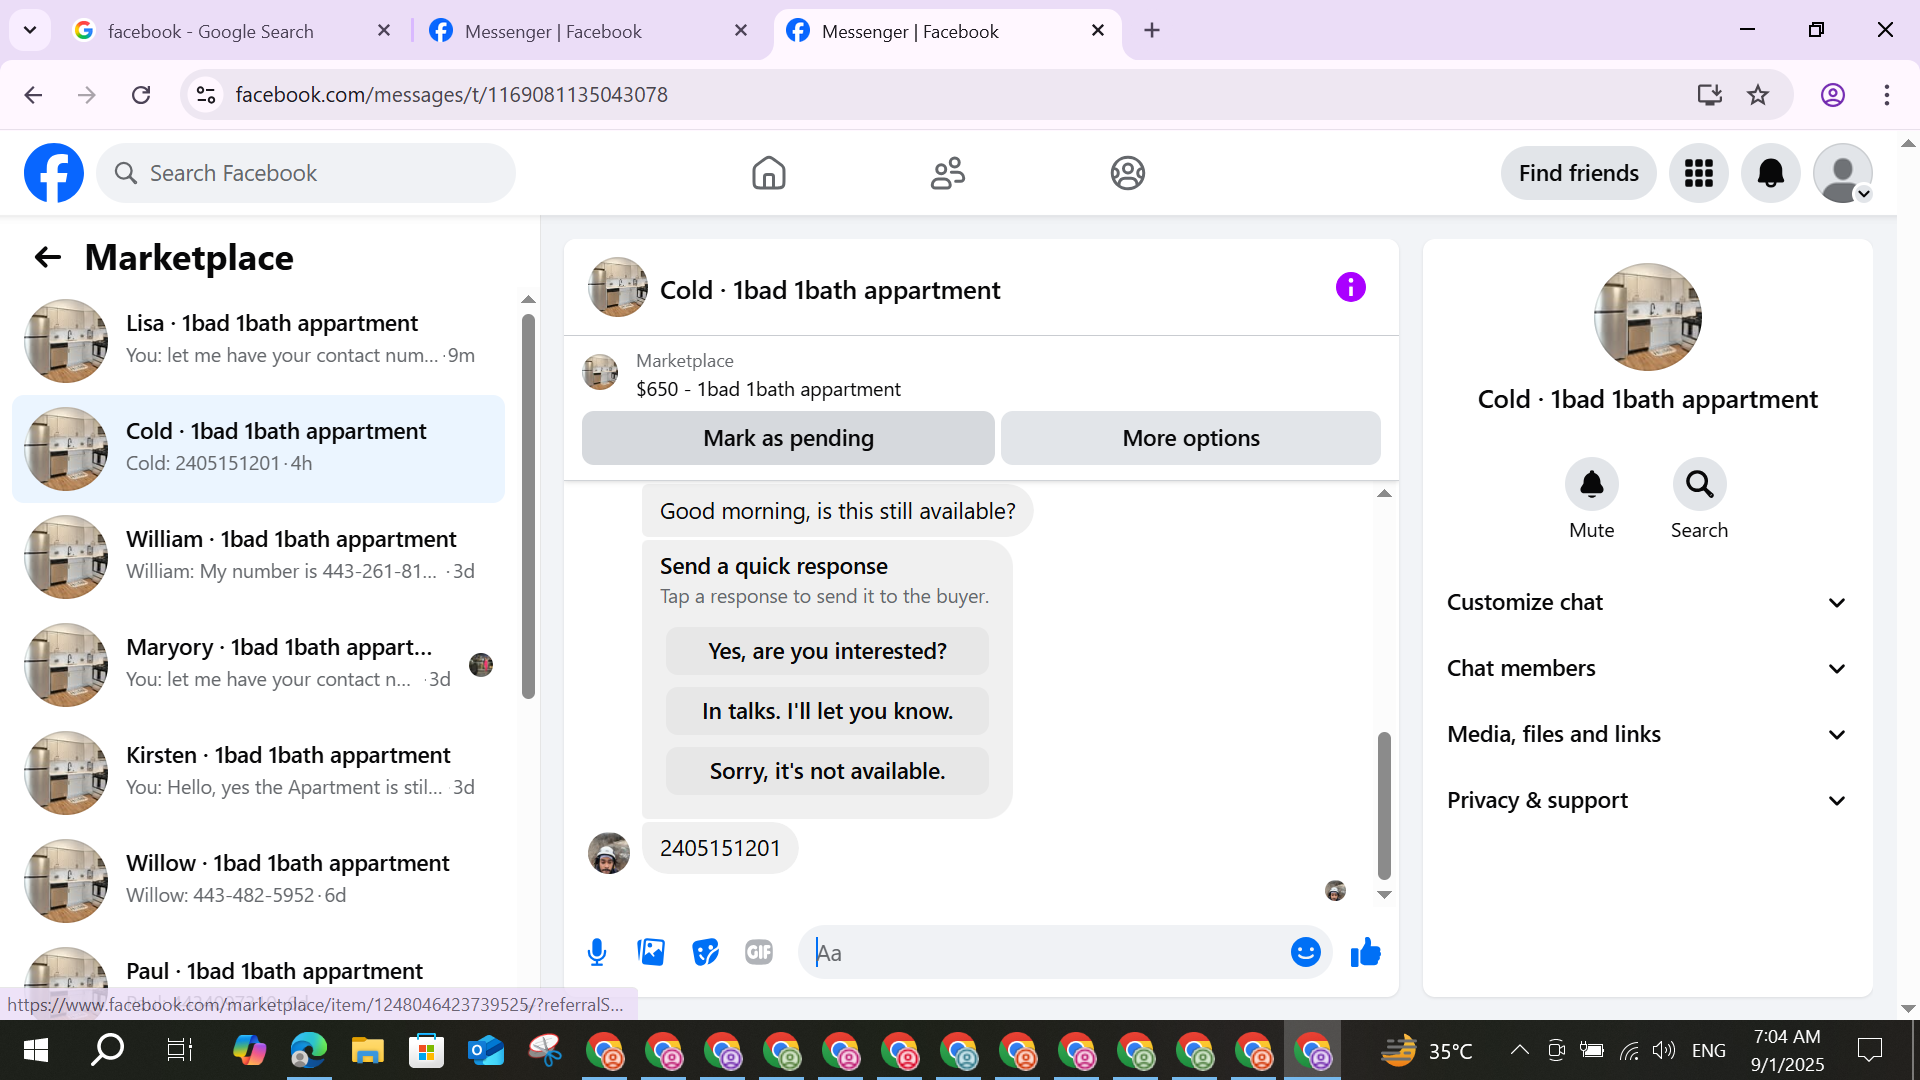Expand Customize chat section
The height and width of the screenshot is (1080, 1920).
point(1647,603)
